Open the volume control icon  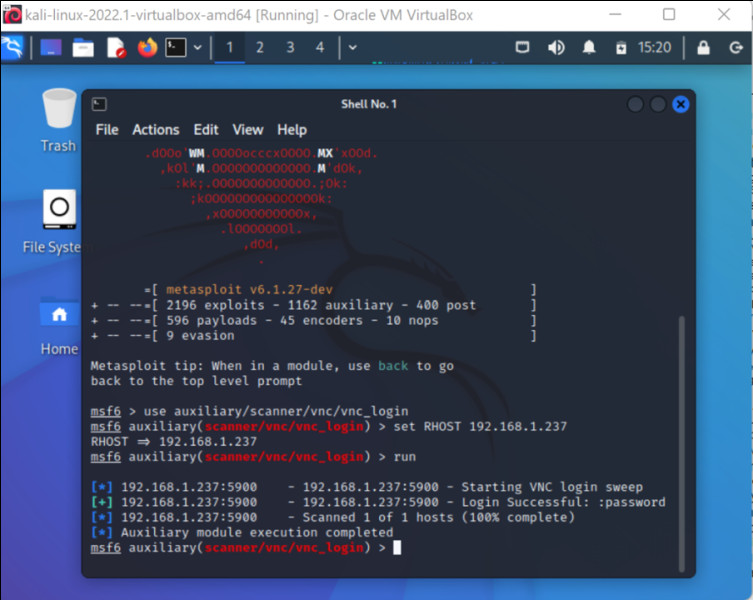point(556,48)
